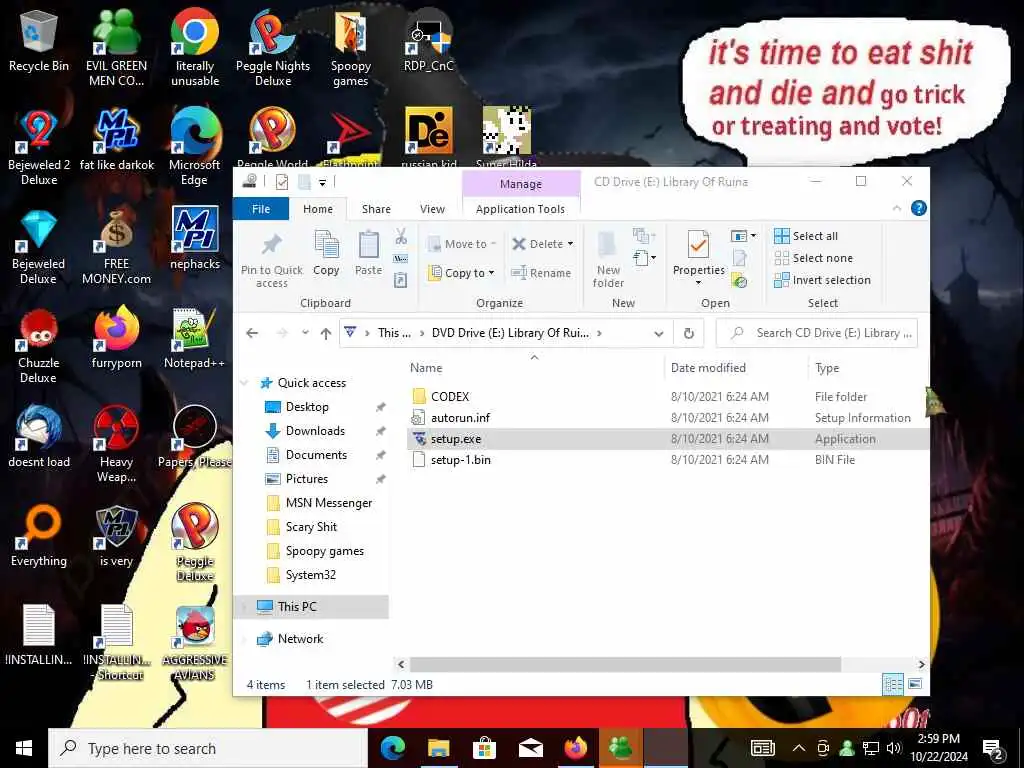Open the Spoopy games desktop folder
Image resolution: width=1024 pixels, height=768 pixels.
(351, 48)
